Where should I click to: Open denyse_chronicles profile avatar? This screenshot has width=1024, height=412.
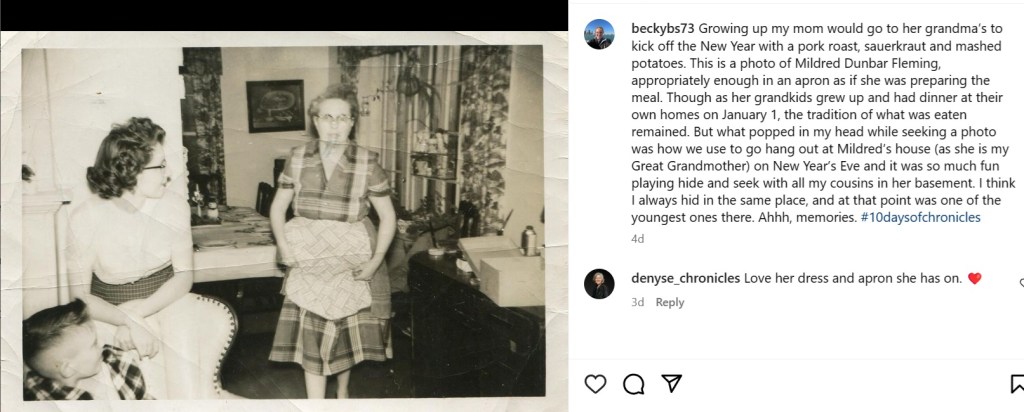coord(599,283)
